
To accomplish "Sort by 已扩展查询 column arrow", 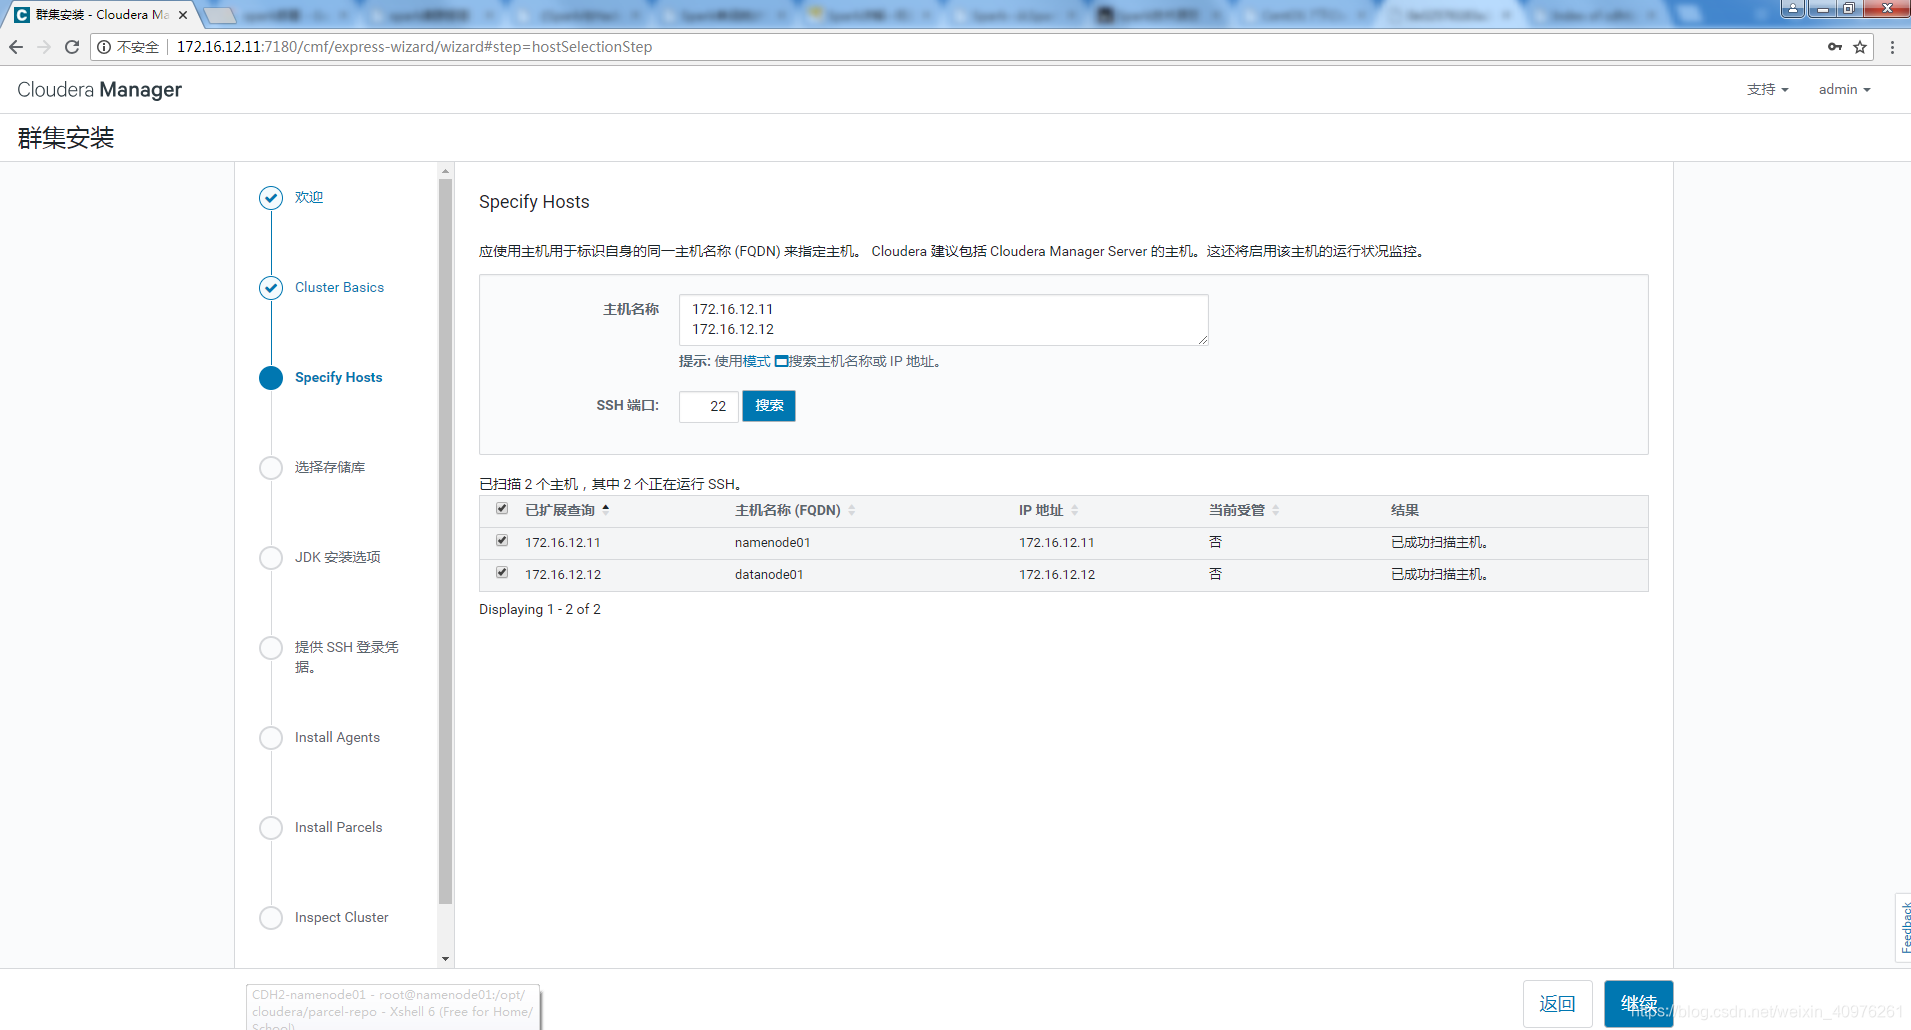I will tap(606, 509).
